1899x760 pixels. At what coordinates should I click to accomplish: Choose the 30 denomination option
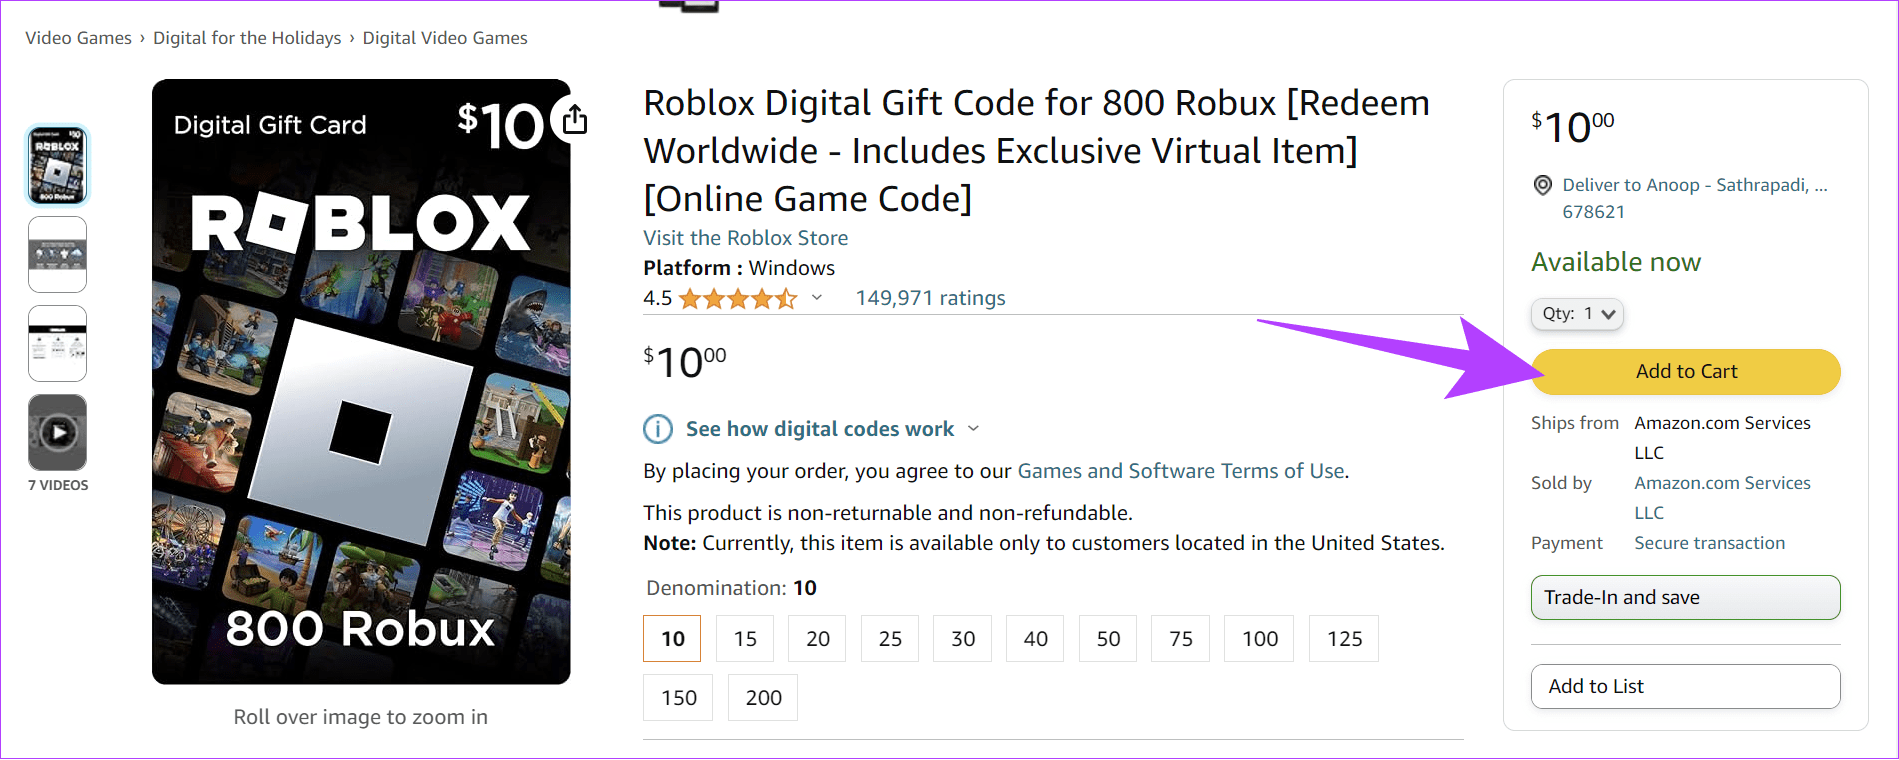pos(963,639)
